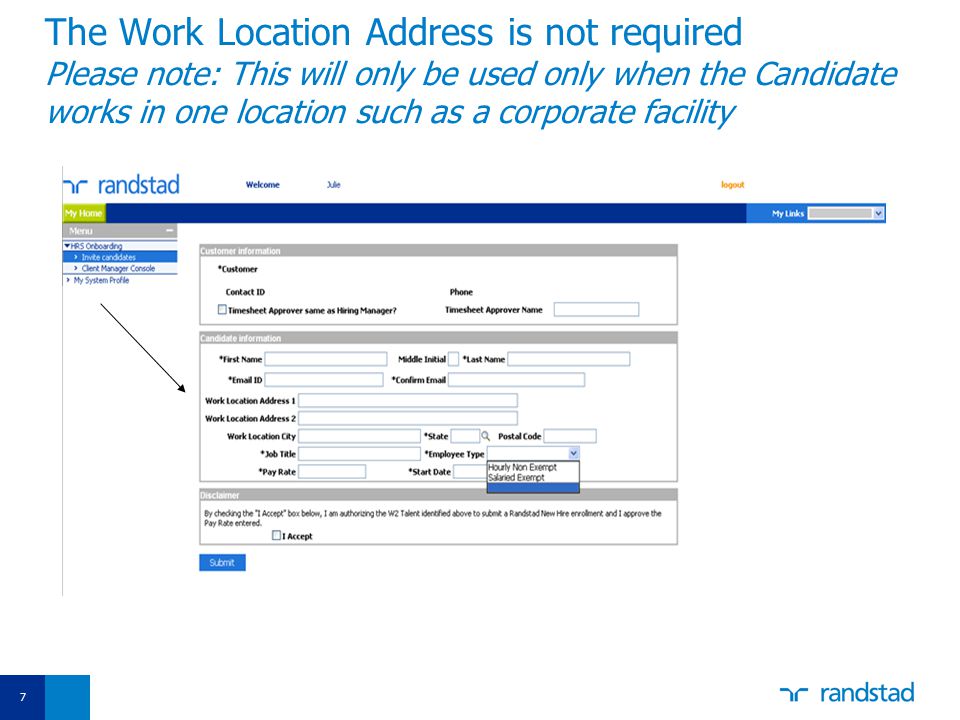Click into the Job Title field
Screen dimensions: 960x720
click(359, 454)
